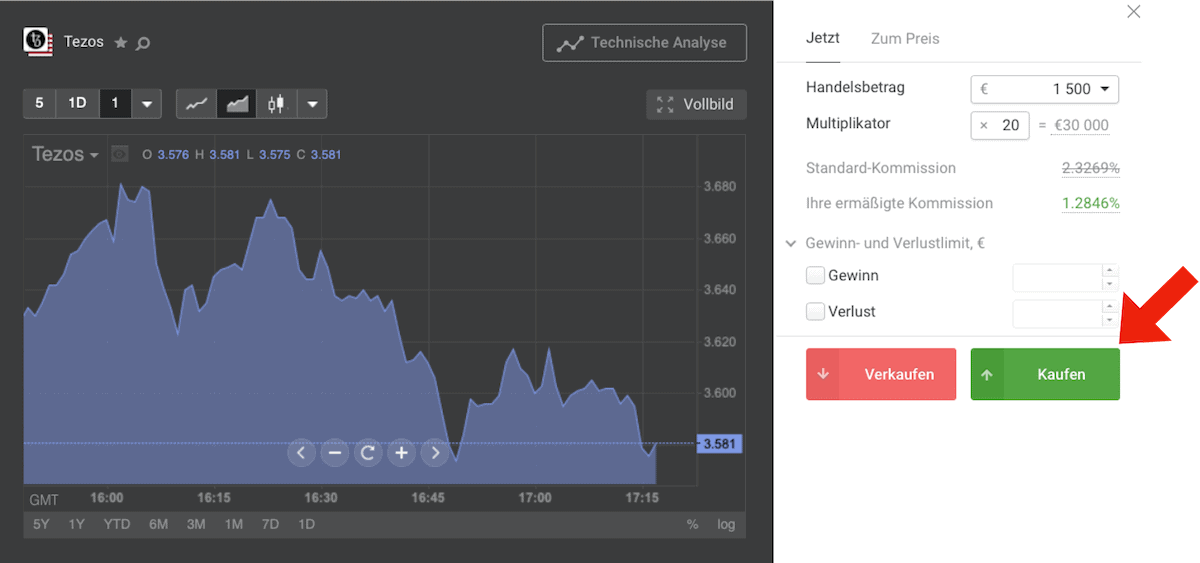The width and height of the screenshot is (1200, 563).
Task: Switch to the Zum Preis tab
Action: pyautogui.click(x=905, y=39)
